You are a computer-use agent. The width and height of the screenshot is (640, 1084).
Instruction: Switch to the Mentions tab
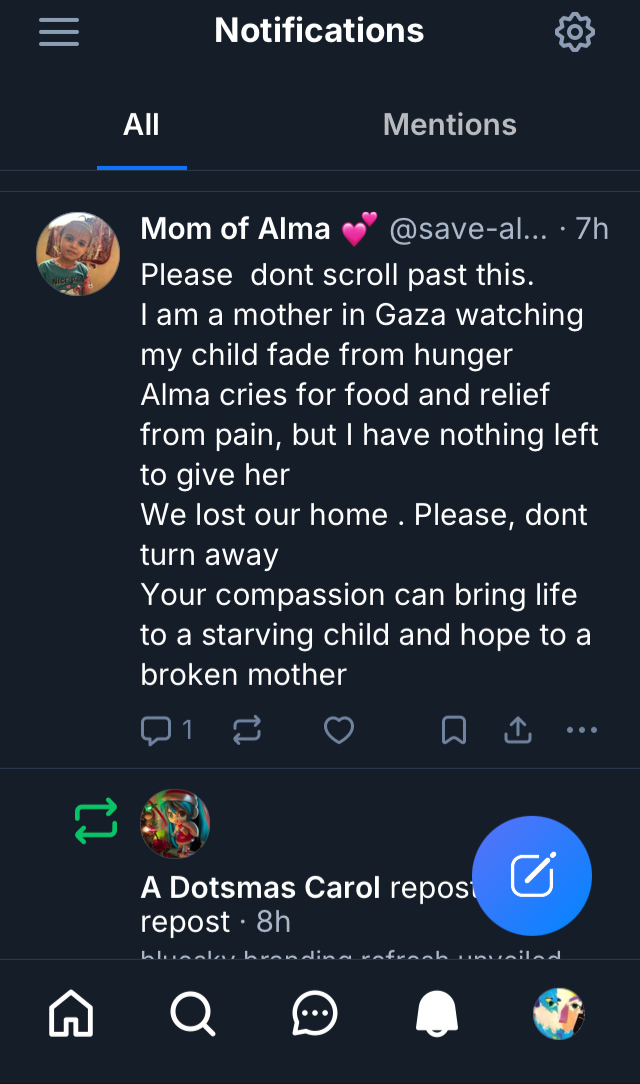[449, 125]
